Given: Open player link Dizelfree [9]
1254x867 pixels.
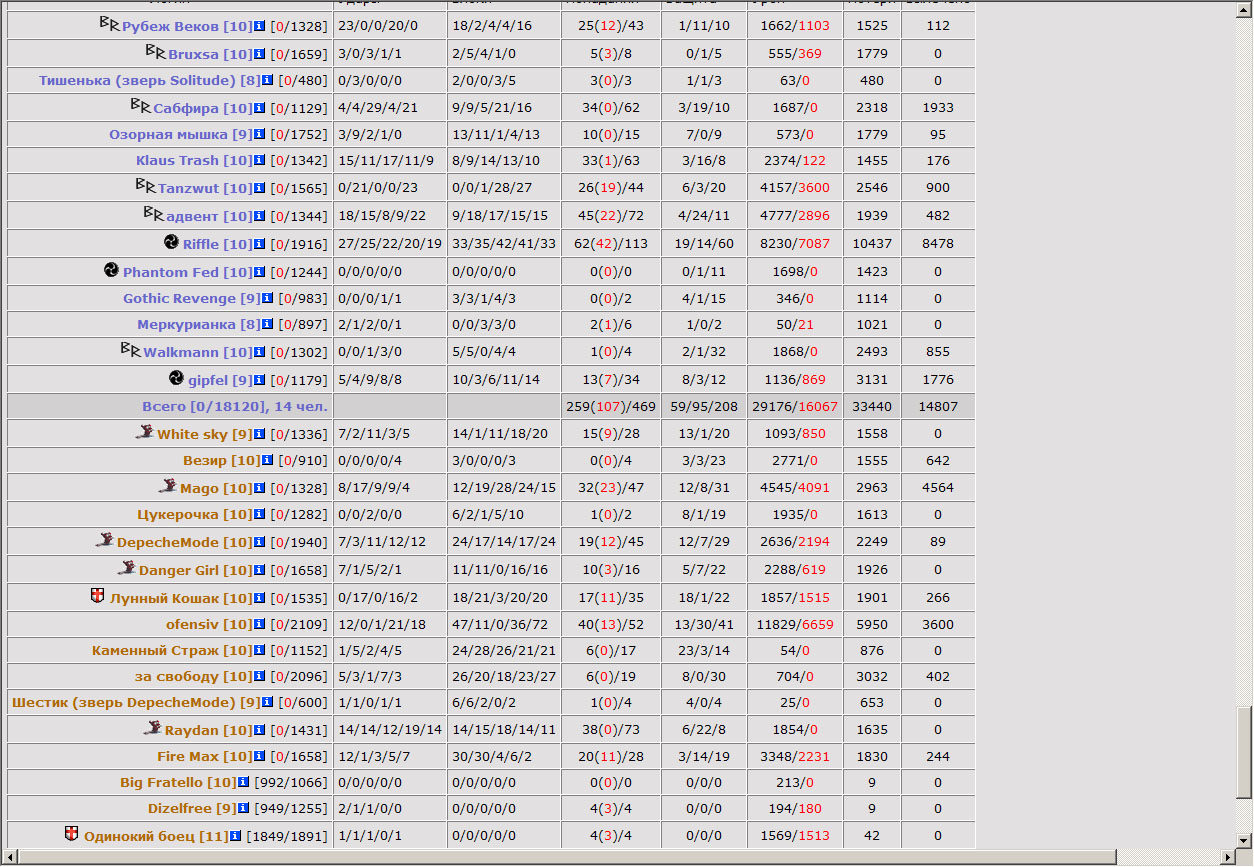Looking at the screenshot, I should pyautogui.click(x=192, y=808).
